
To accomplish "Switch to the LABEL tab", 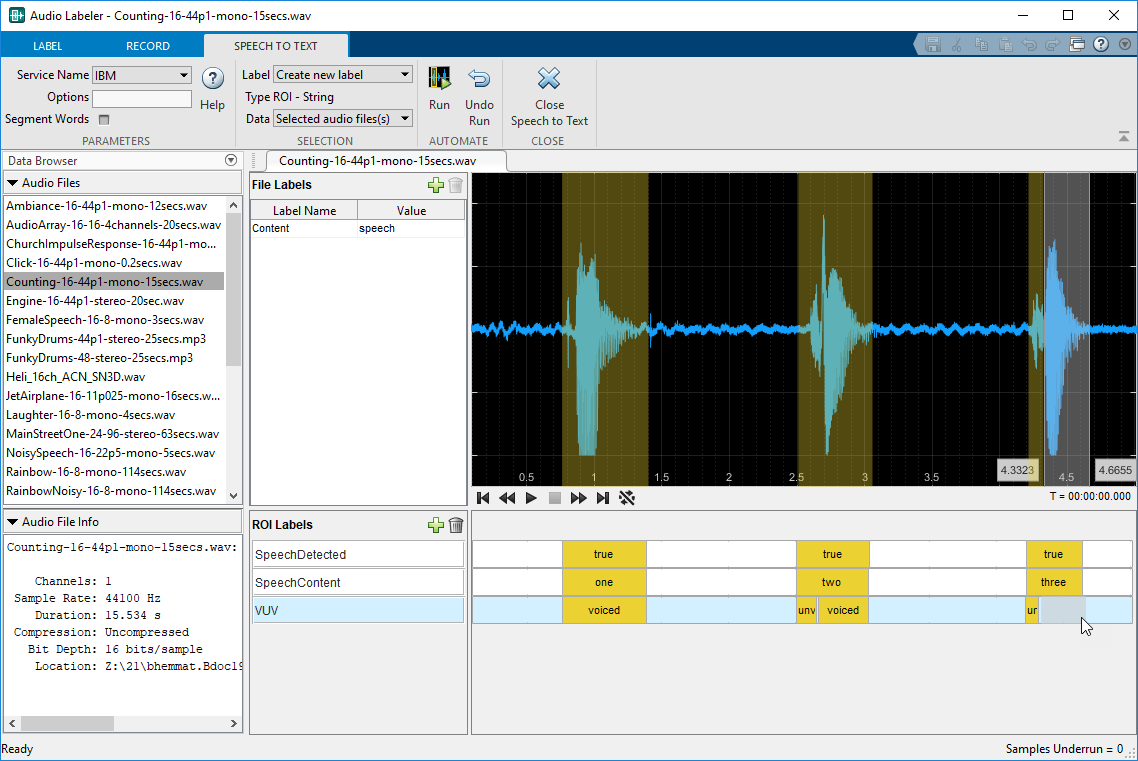I will pyautogui.click(x=47, y=46).
